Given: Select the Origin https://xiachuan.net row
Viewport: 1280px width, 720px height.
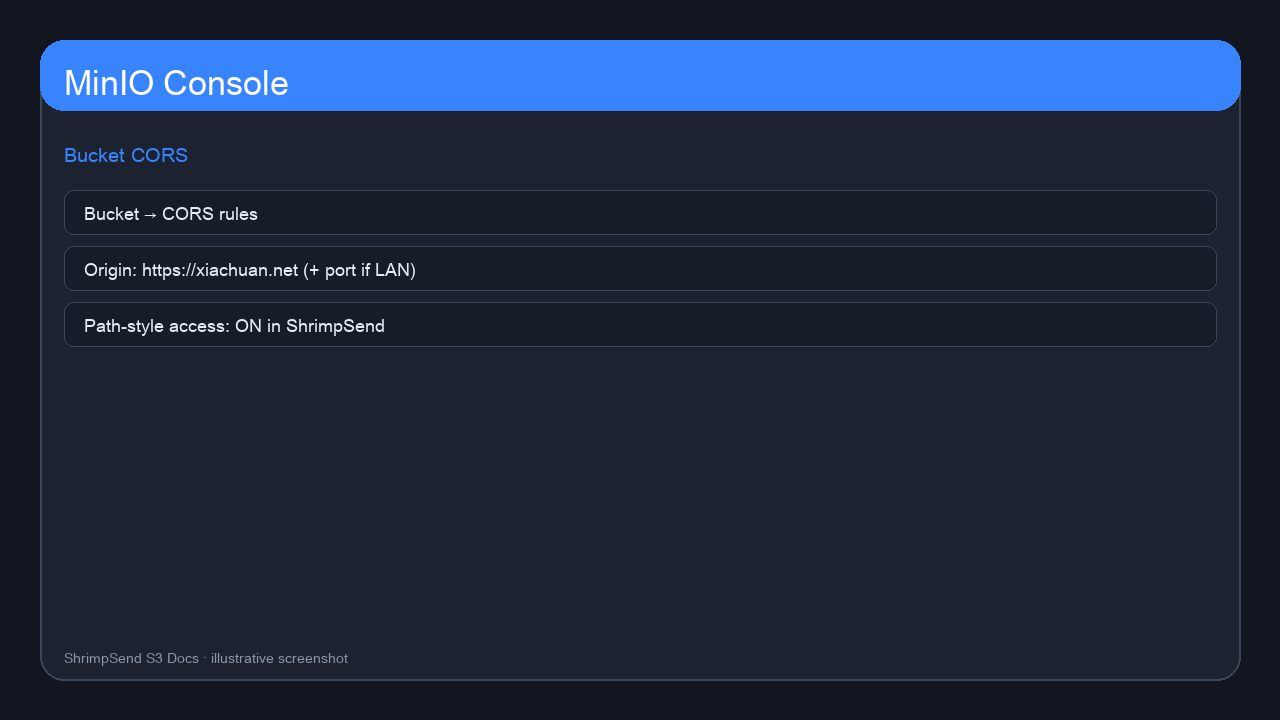Looking at the screenshot, I should (x=640, y=269).
